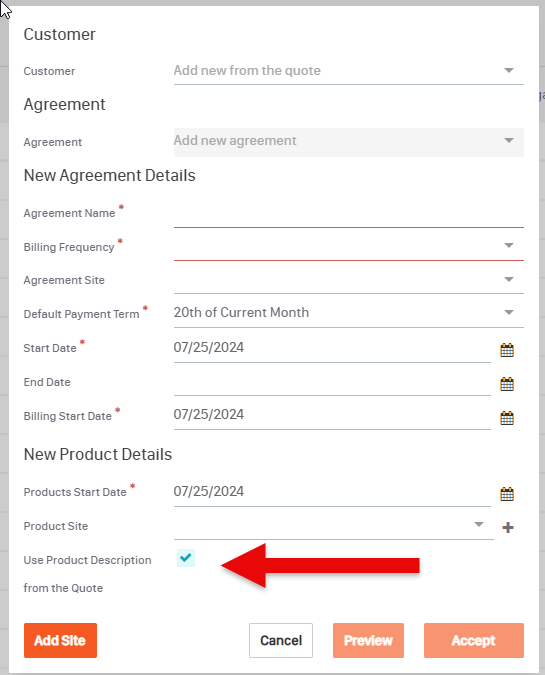Uncheck Use Product Description from the Quote
The width and height of the screenshot is (545, 675).
[x=186, y=558]
